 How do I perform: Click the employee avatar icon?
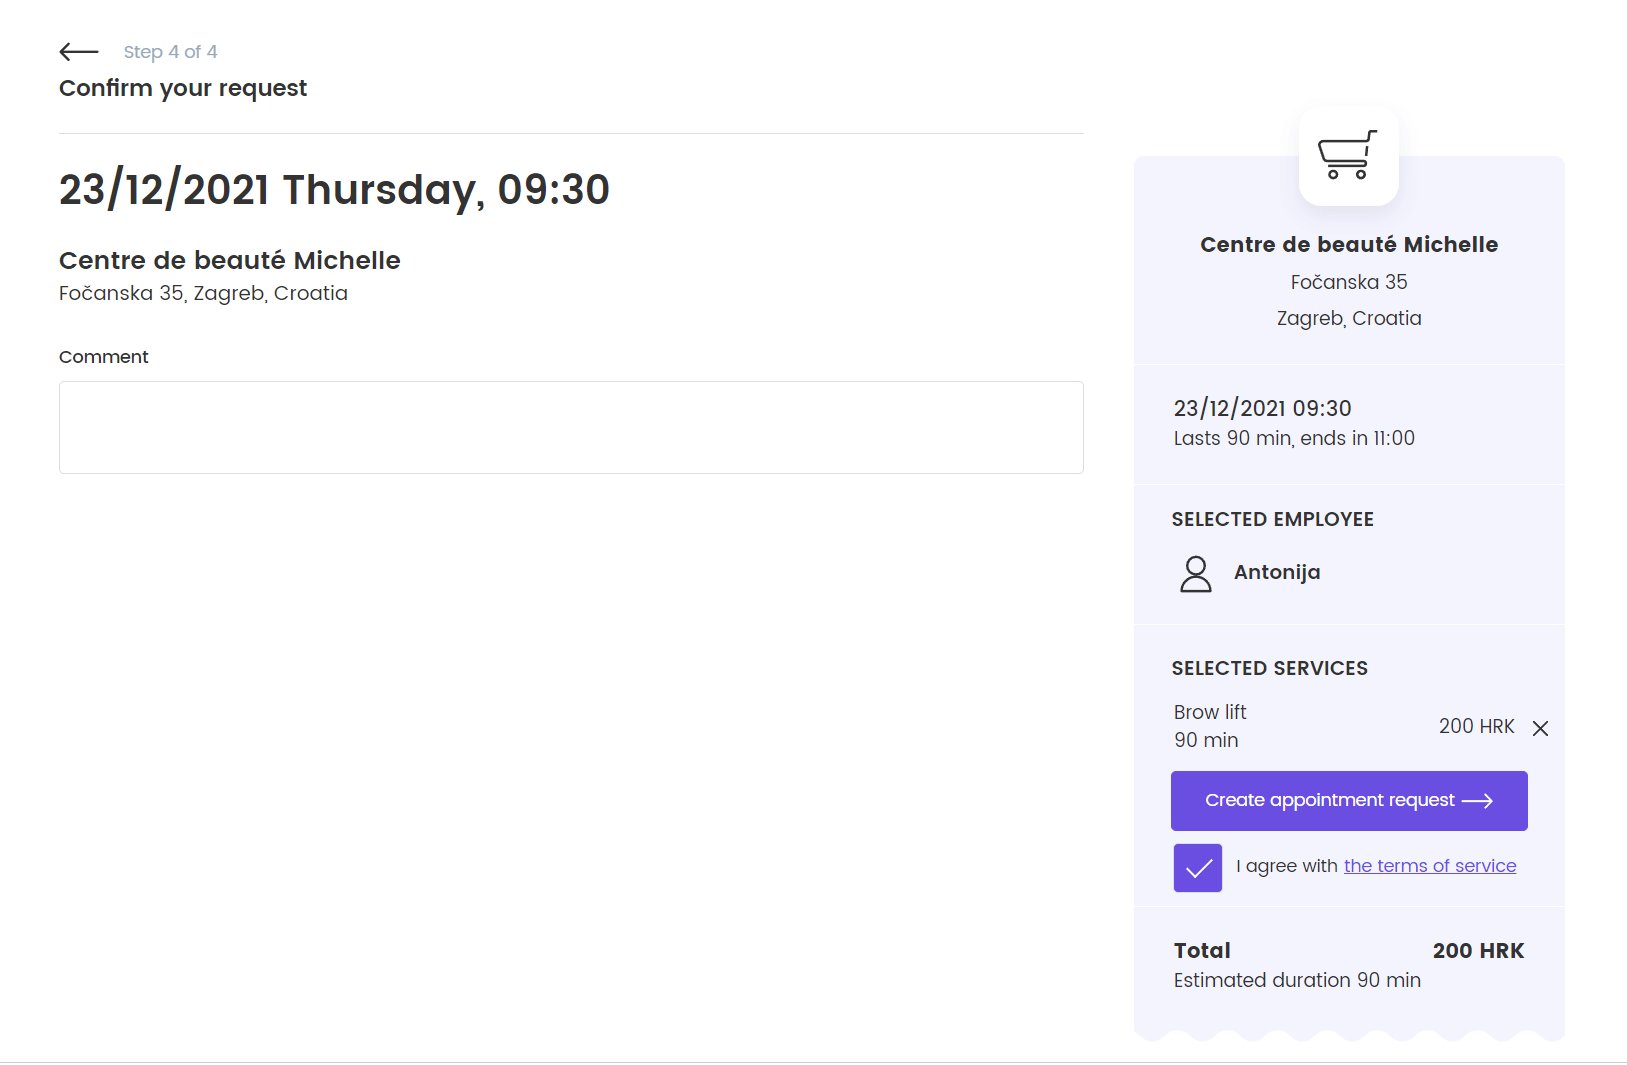point(1195,574)
